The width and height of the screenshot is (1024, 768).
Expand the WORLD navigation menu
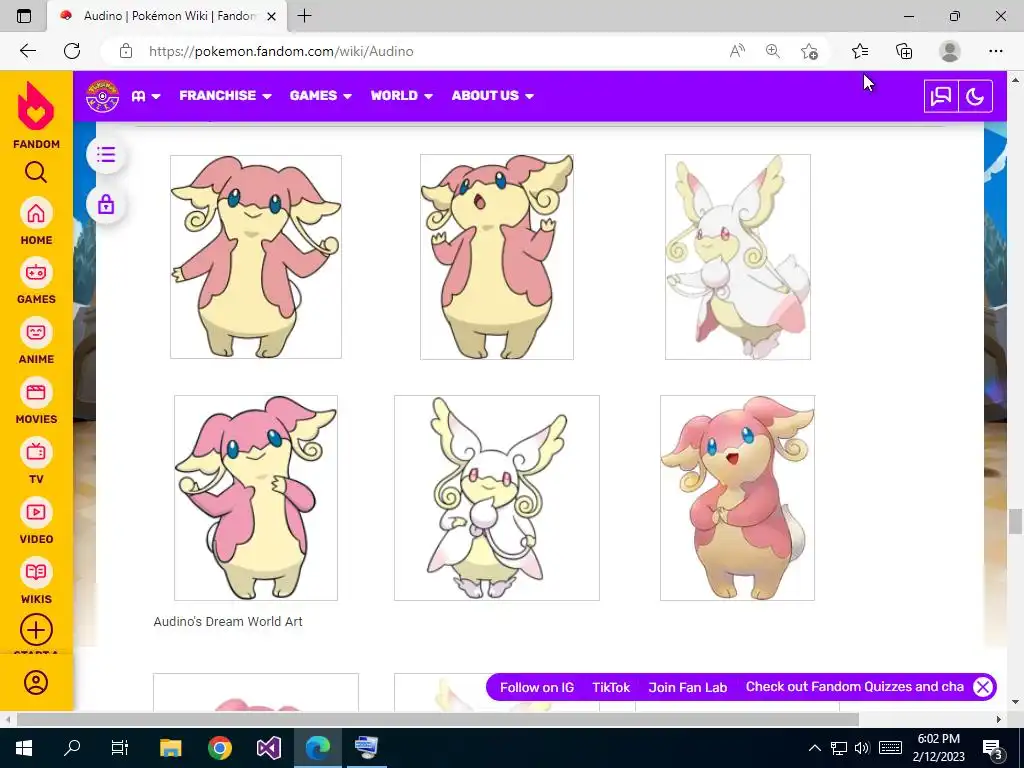(402, 95)
